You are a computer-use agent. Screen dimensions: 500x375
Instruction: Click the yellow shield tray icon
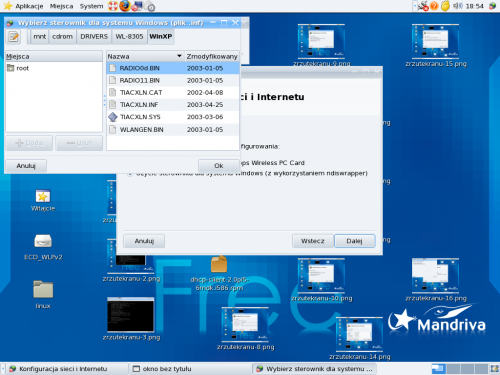(x=445, y=6)
